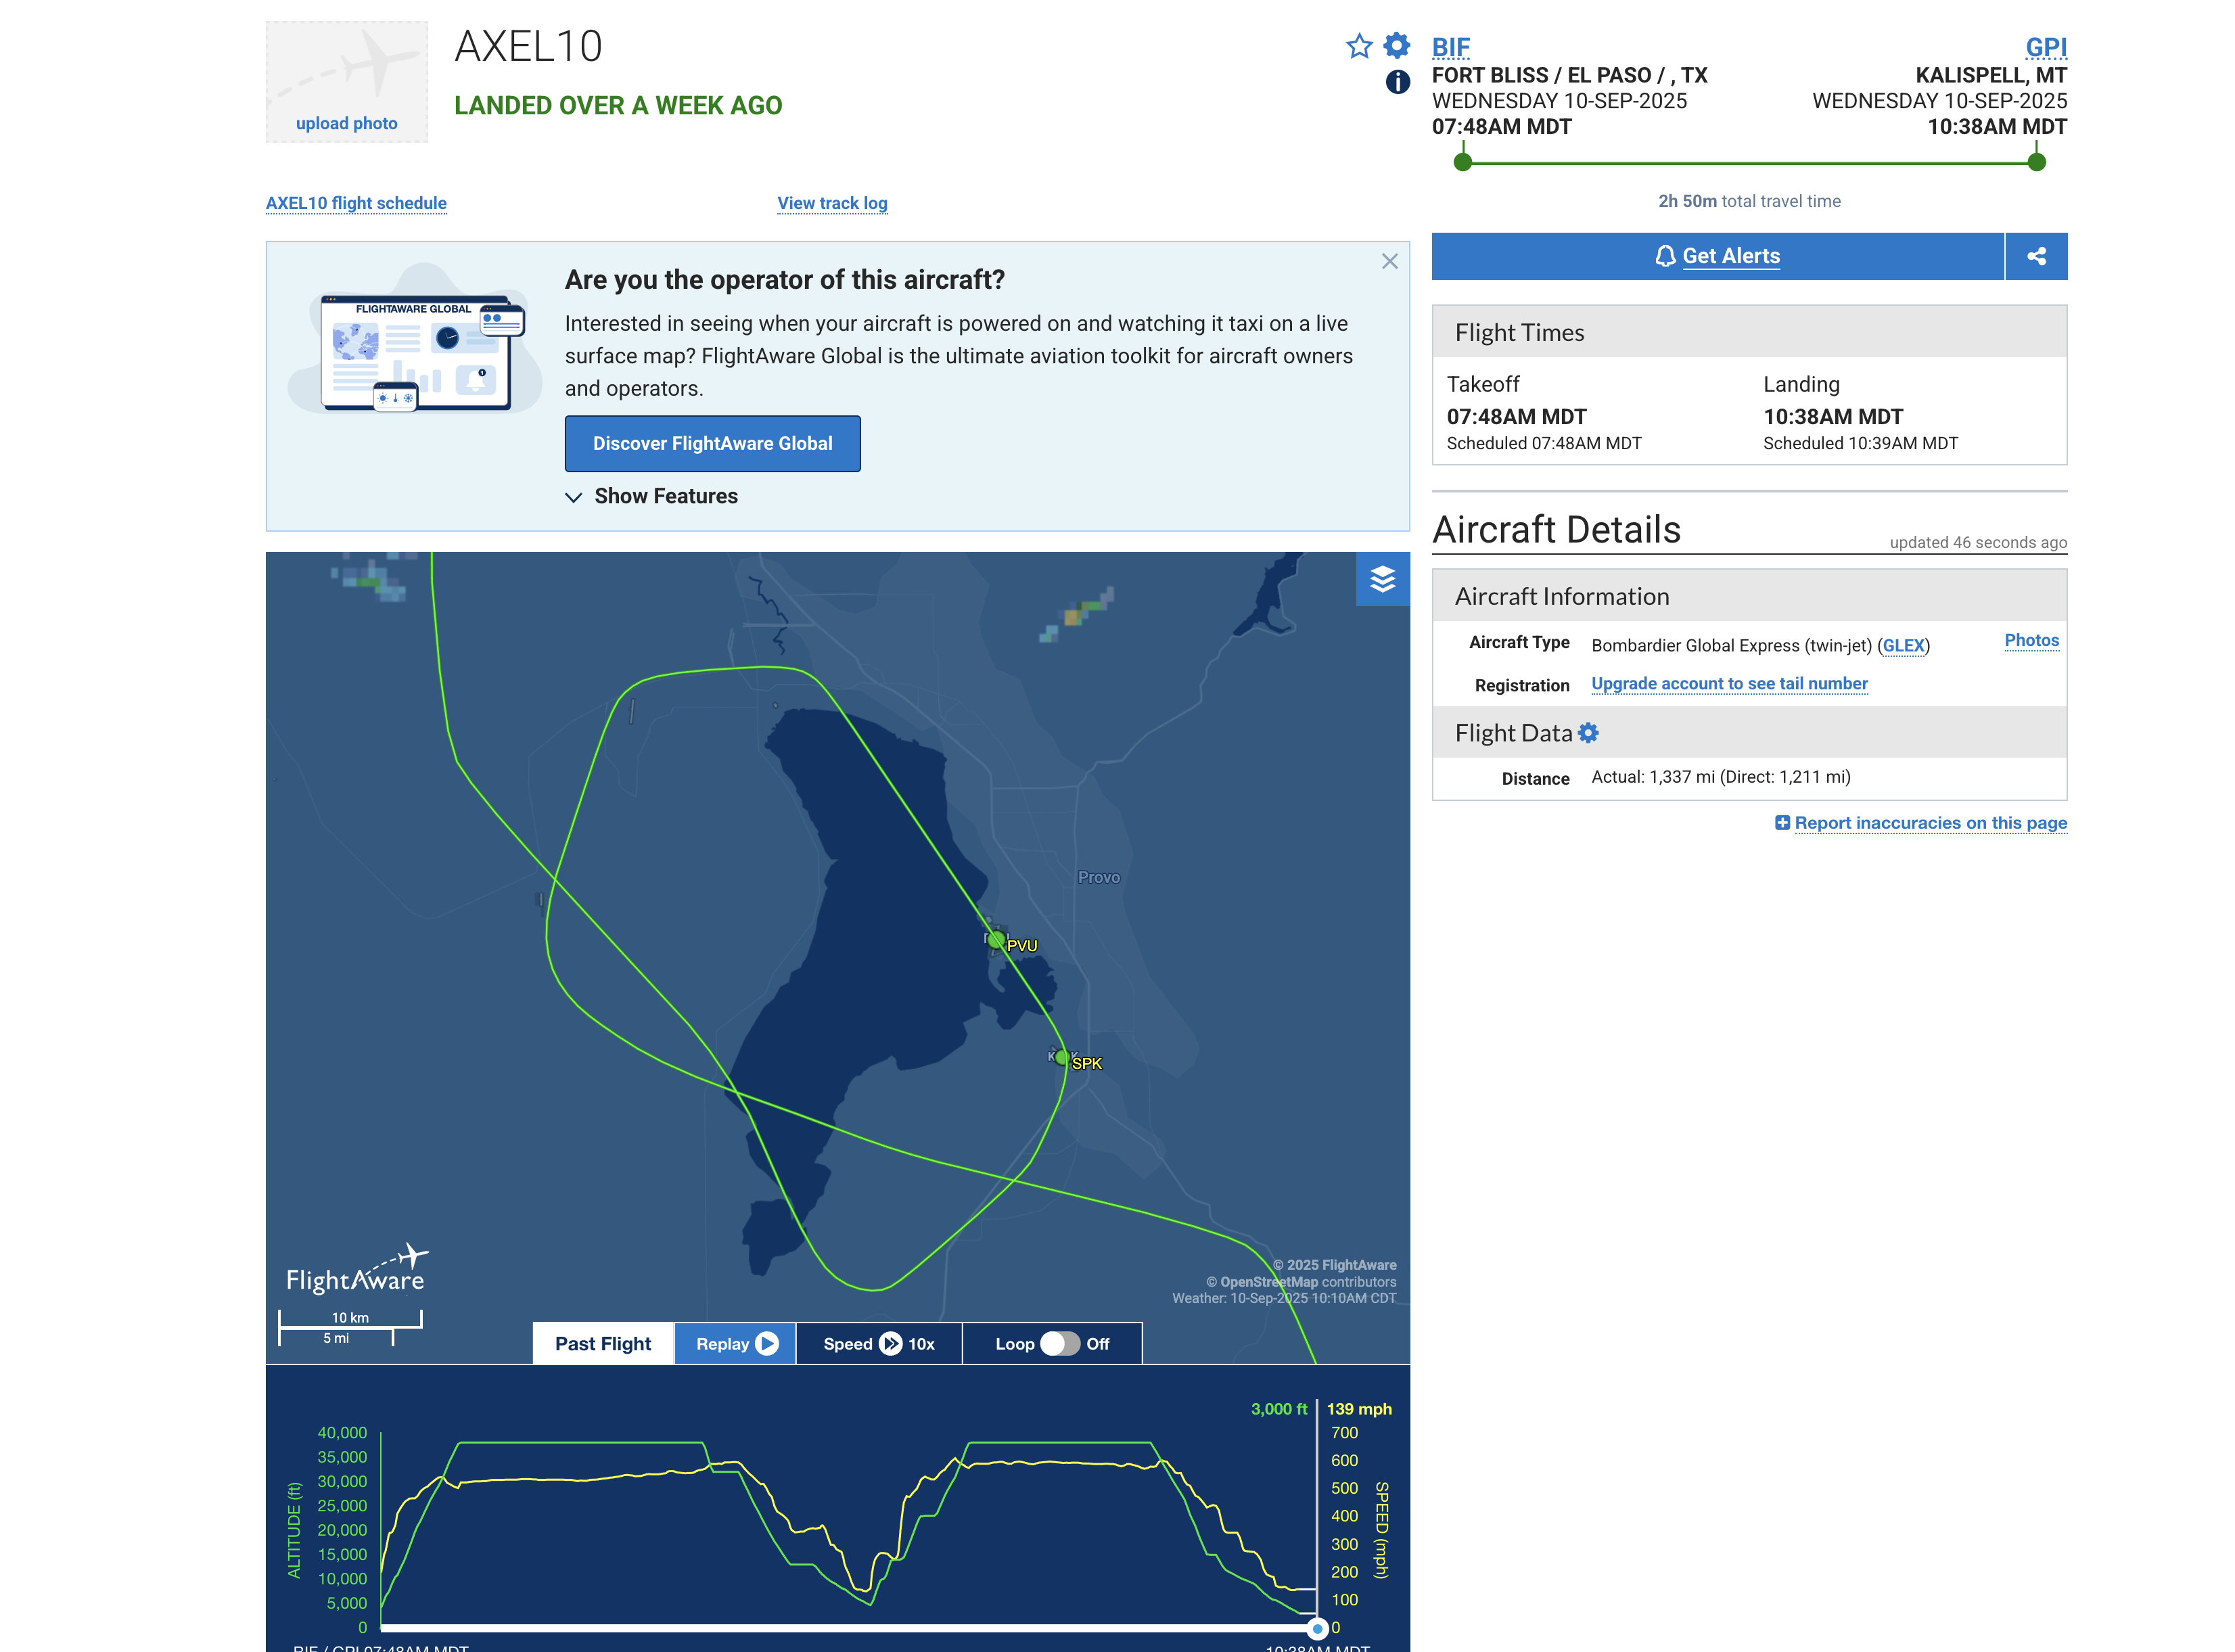Click 'Scheduled 07:48AM MDT' takeoff text
Screen dimensions: 2235x1652
coord(1544,444)
